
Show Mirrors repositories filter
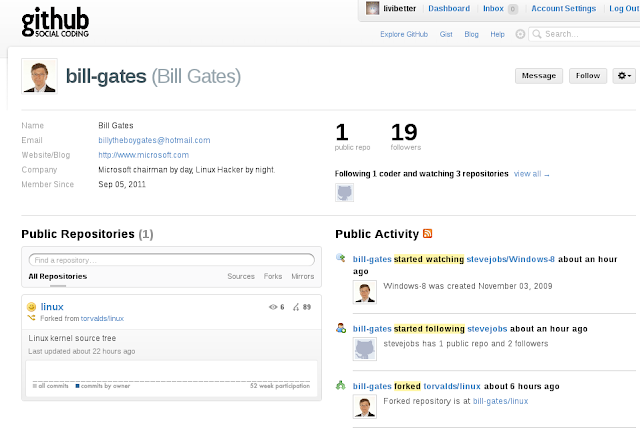click(302, 276)
